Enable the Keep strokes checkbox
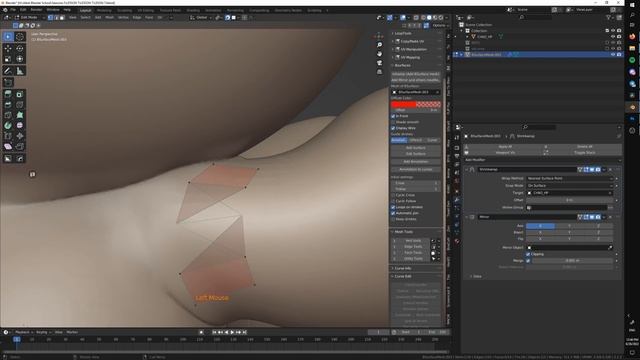Image resolution: width=640 pixels, height=360 pixels. 393,219
